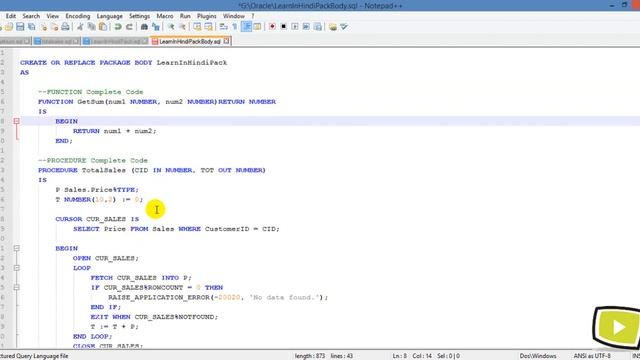Click the Open file toolbar icon
Screen dimensions: 640x360
[x=9, y=27]
